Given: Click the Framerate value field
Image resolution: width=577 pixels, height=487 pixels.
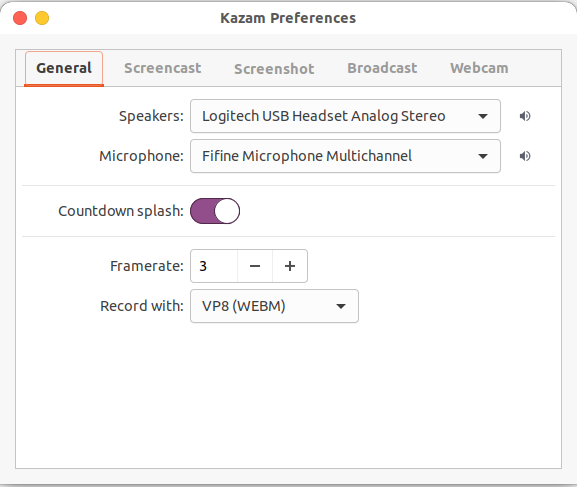Looking at the screenshot, I should click(x=214, y=266).
